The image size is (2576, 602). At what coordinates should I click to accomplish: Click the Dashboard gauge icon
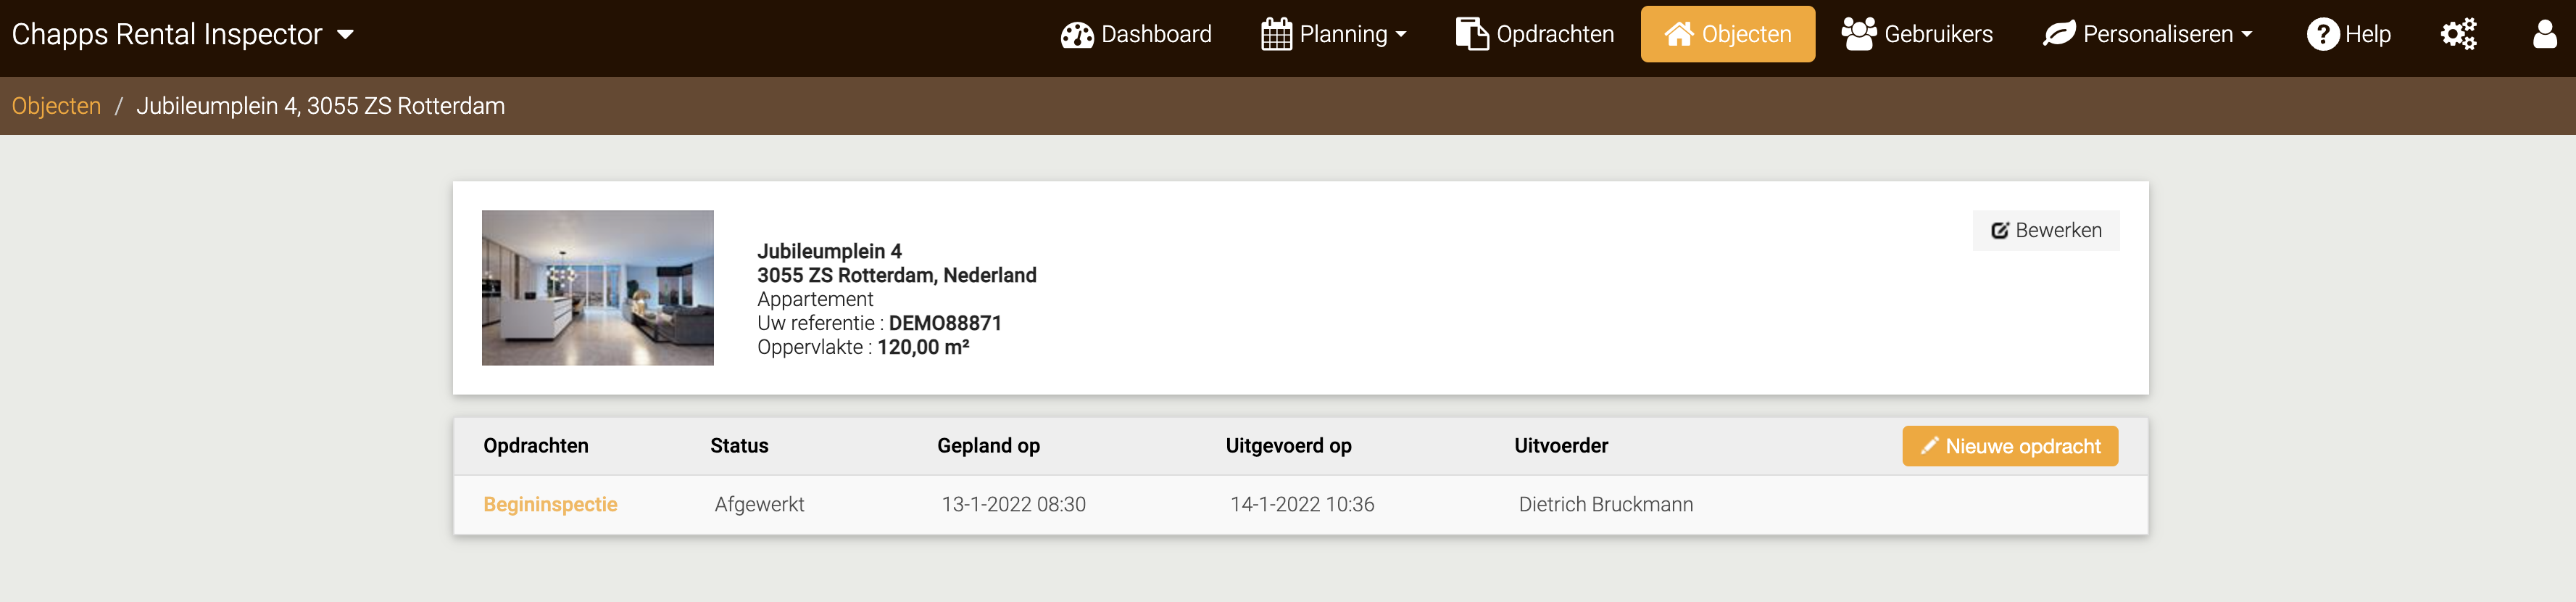coord(1076,35)
